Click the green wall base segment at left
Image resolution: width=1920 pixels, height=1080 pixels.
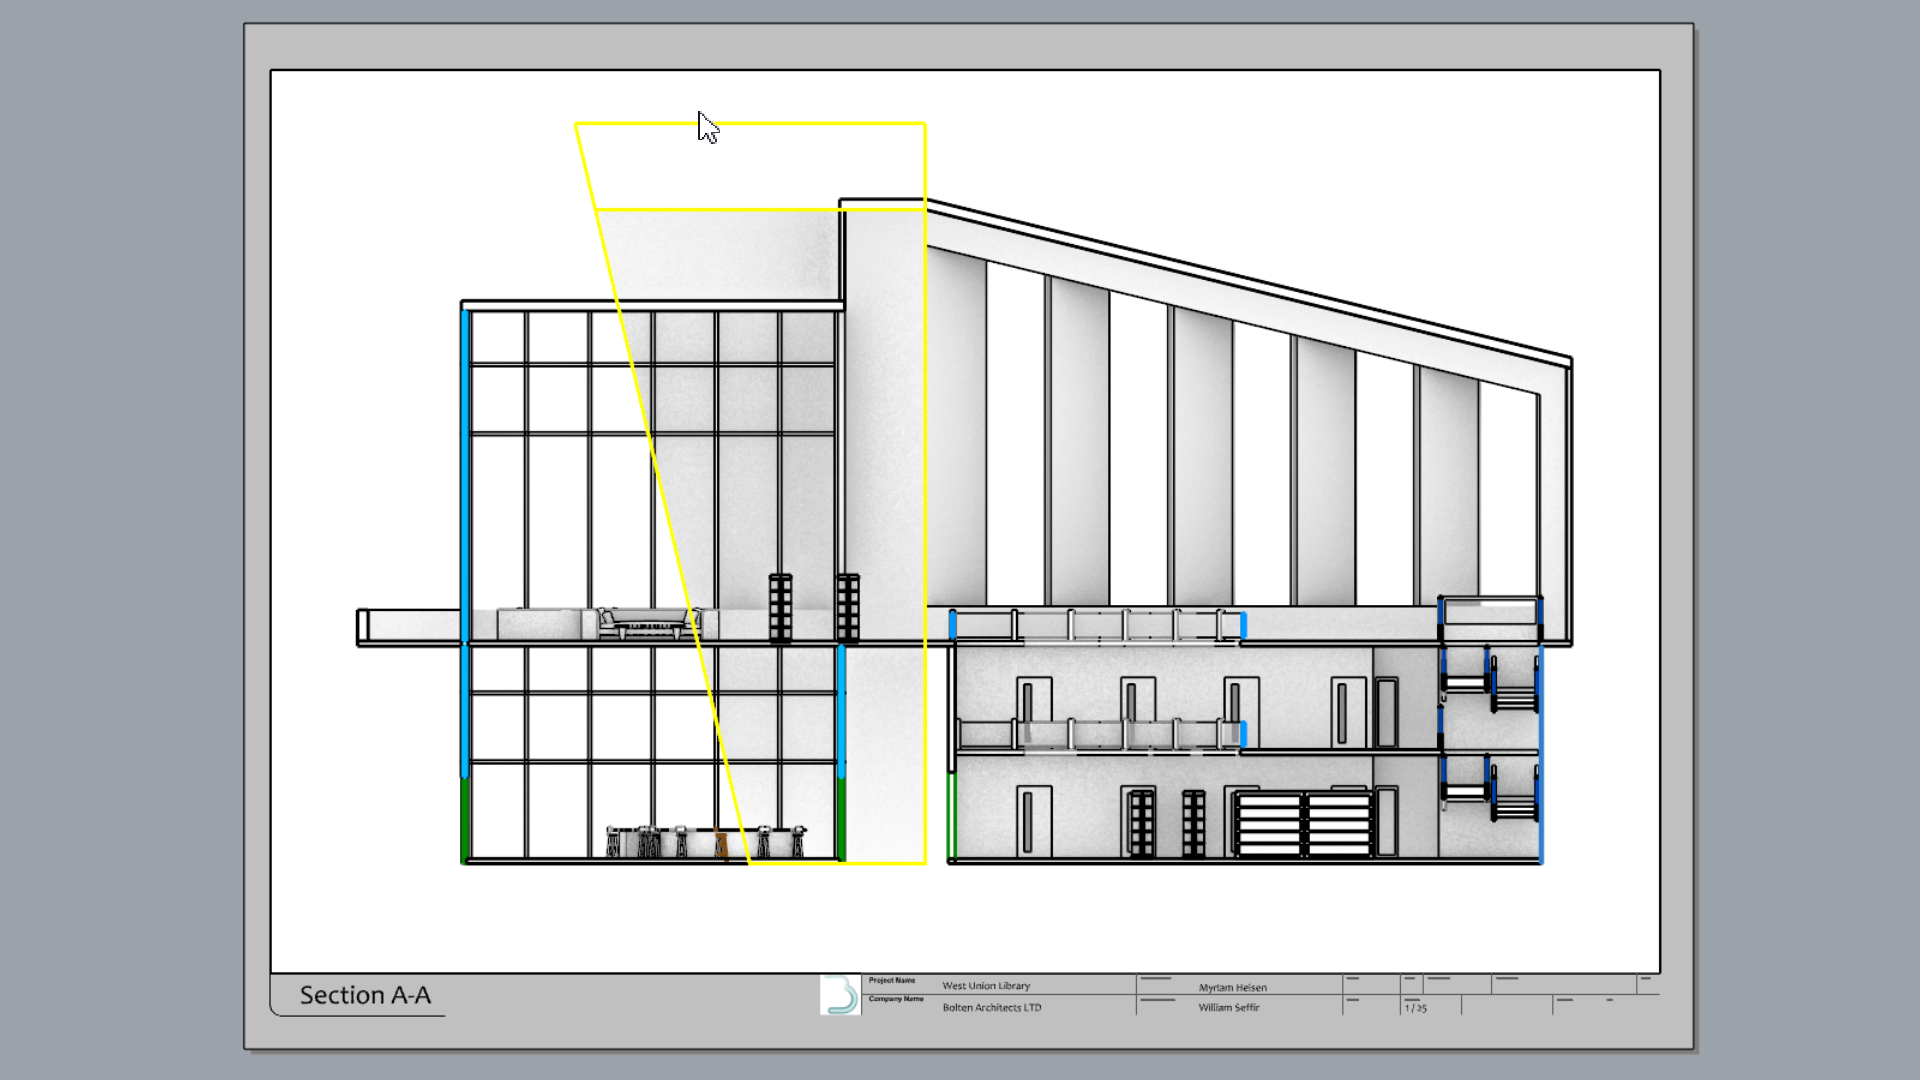465,820
